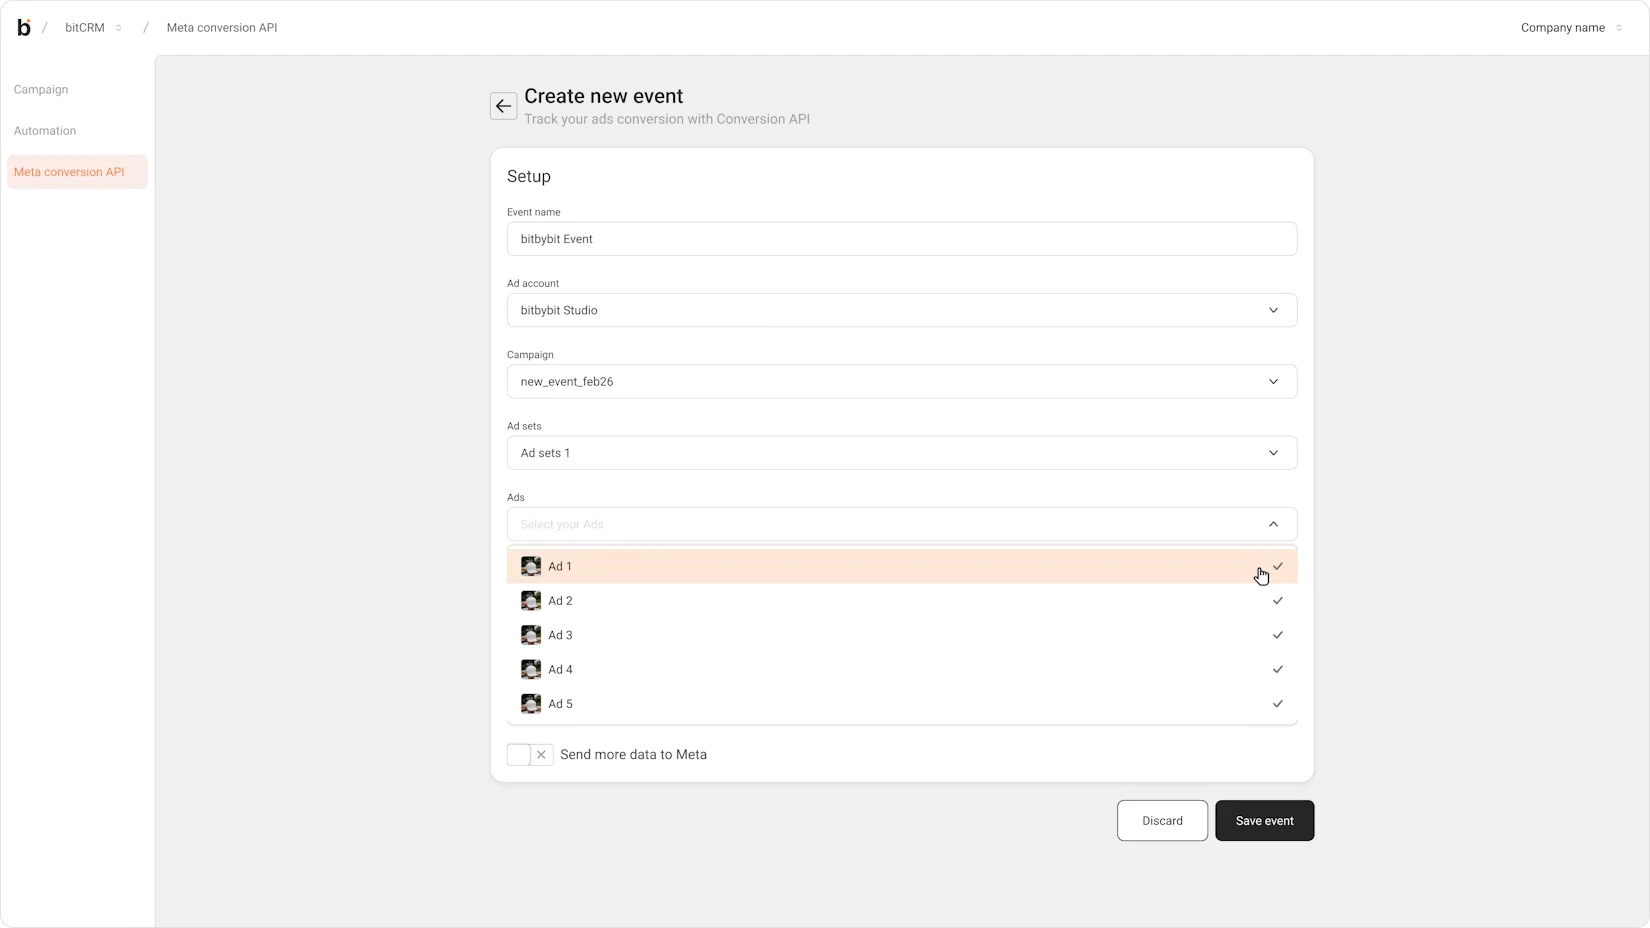1650x928 pixels.
Task: Click the Event name input field
Action: (x=901, y=239)
